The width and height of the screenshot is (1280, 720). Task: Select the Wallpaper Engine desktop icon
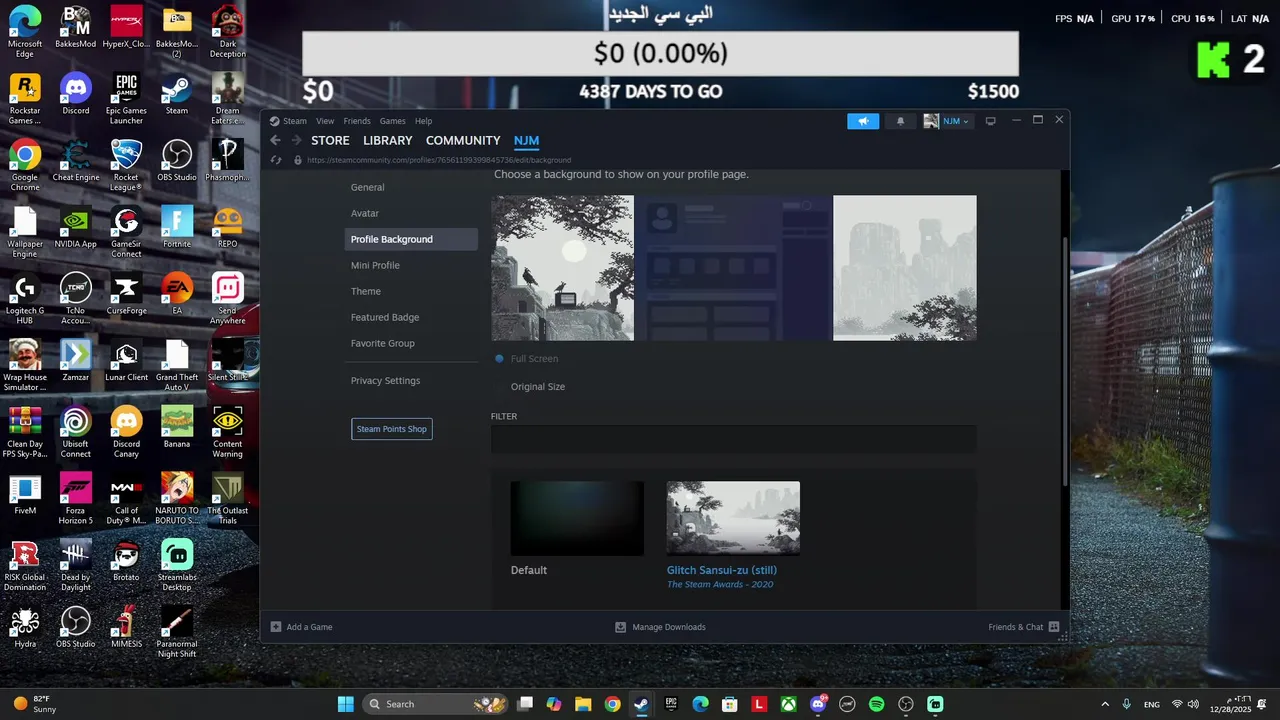click(x=25, y=232)
